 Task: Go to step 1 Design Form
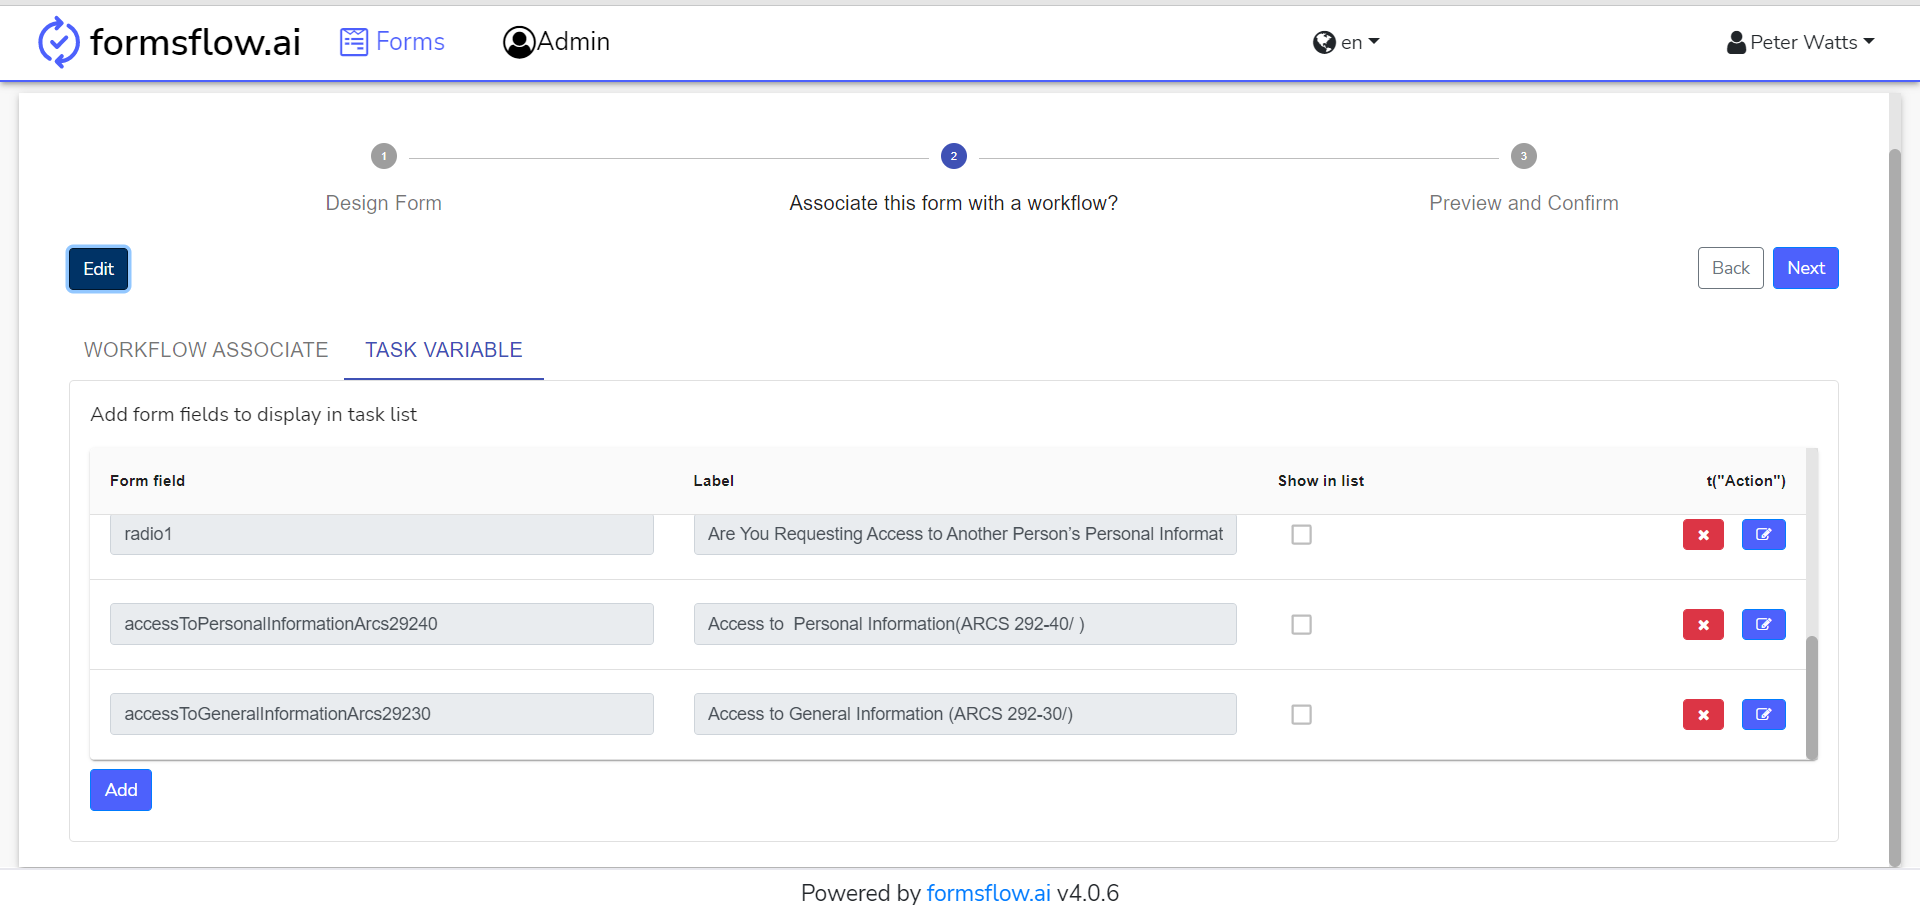point(384,156)
